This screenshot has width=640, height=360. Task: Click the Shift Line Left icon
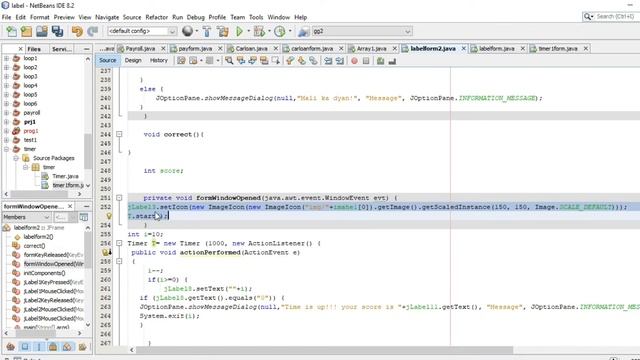click(x=328, y=61)
